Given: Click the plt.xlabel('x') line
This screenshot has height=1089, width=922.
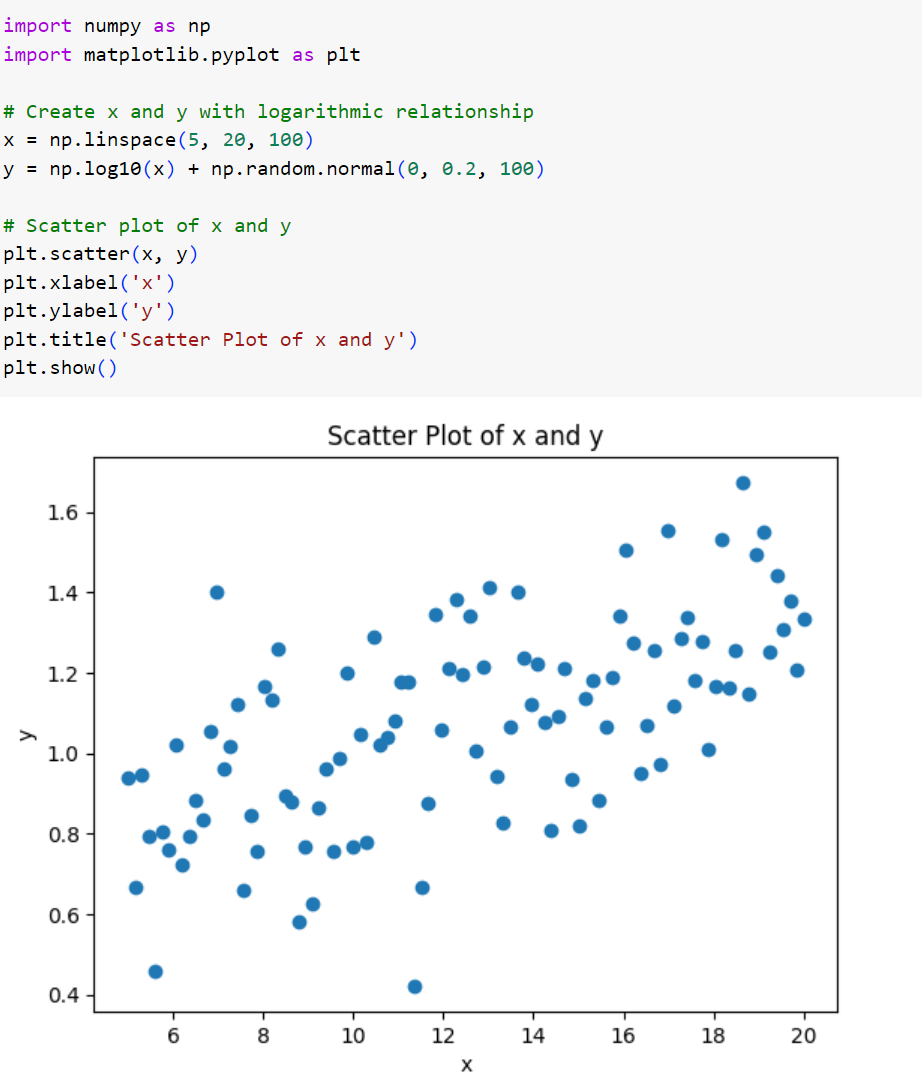Looking at the screenshot, I should 90,283.
